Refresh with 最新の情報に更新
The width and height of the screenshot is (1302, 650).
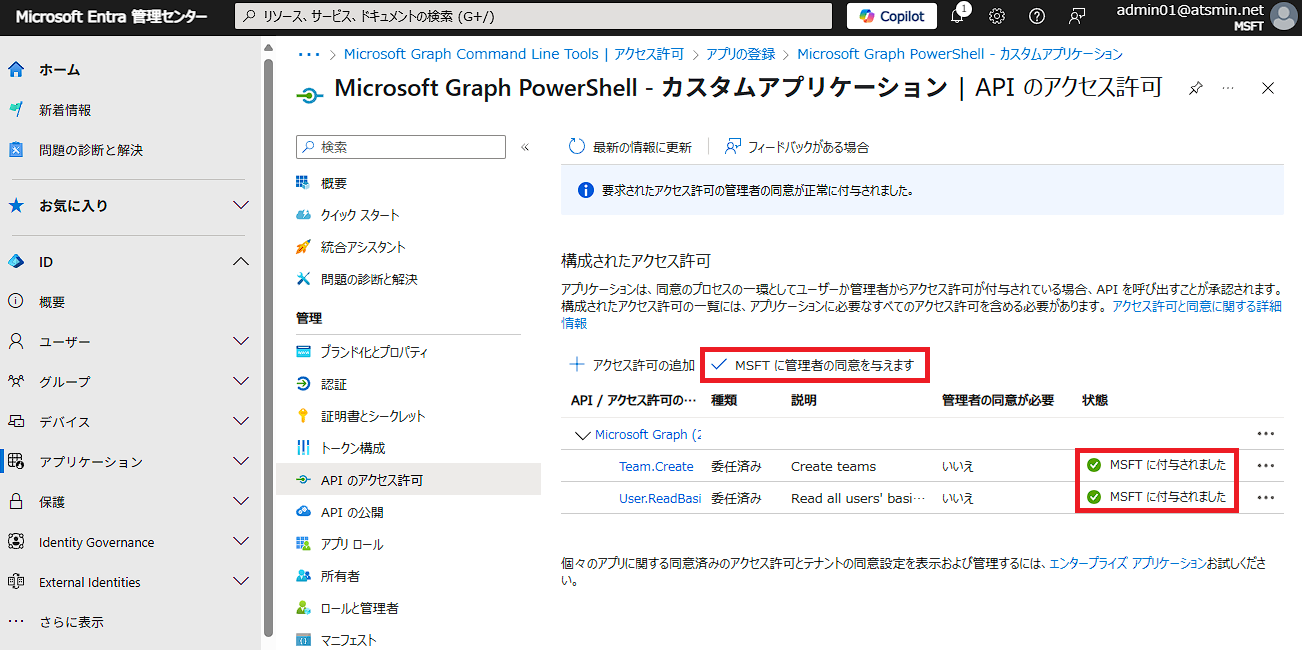(x=621, y=146)
